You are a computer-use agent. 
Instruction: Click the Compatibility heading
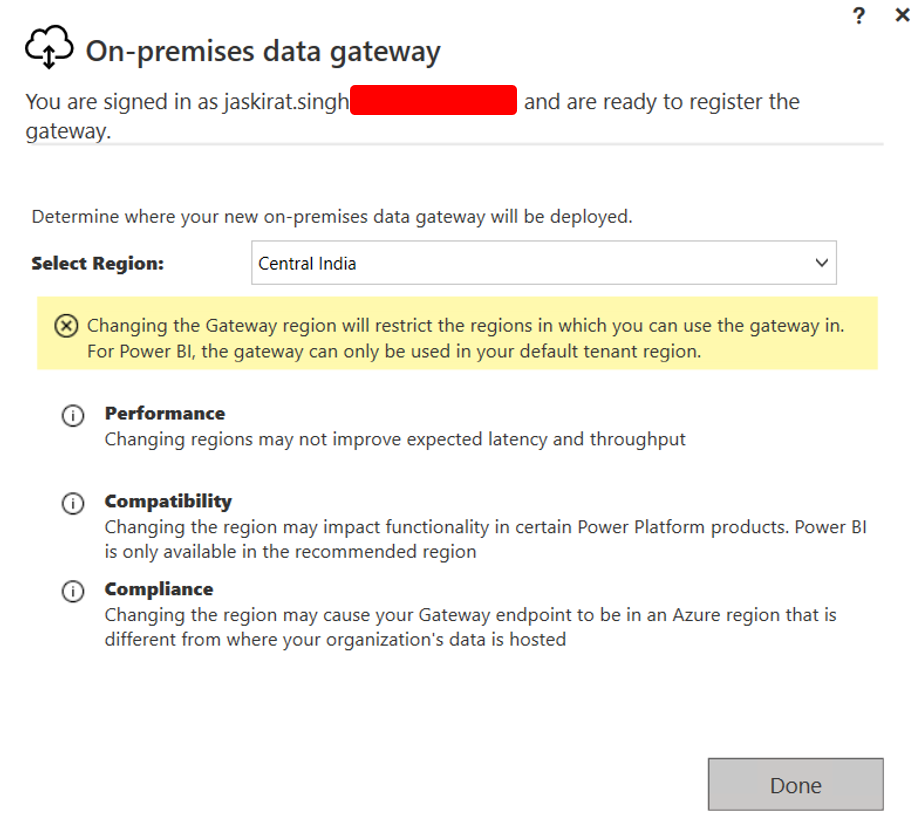168,501
